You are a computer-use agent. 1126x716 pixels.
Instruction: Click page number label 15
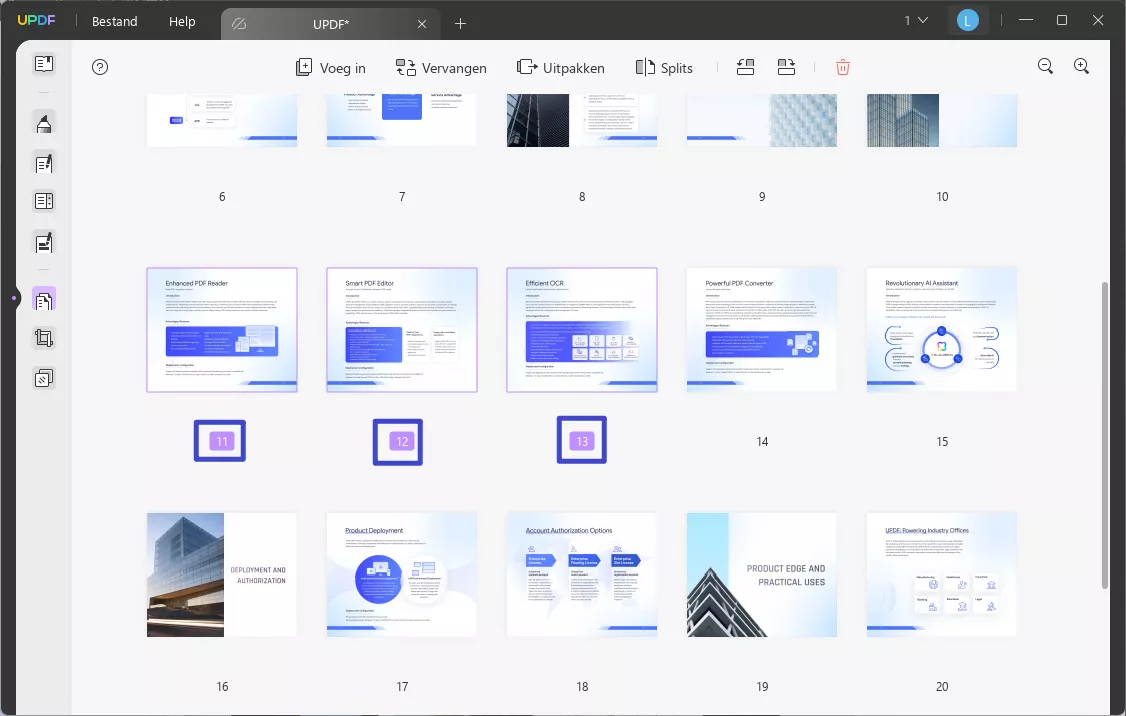point(942,442)
